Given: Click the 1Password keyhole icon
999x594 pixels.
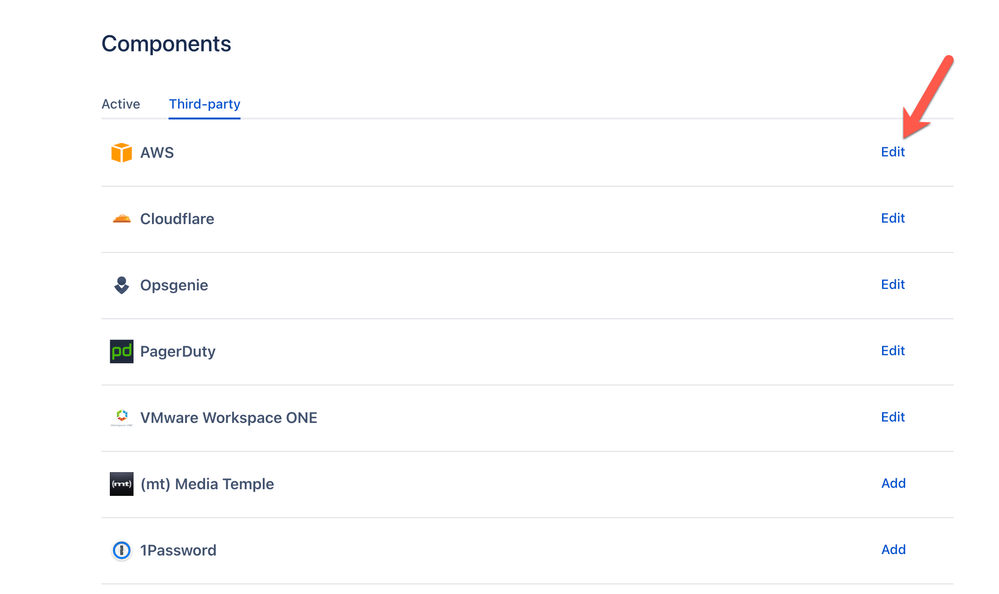Looking at the screenshot, I should tap(121, 550).
